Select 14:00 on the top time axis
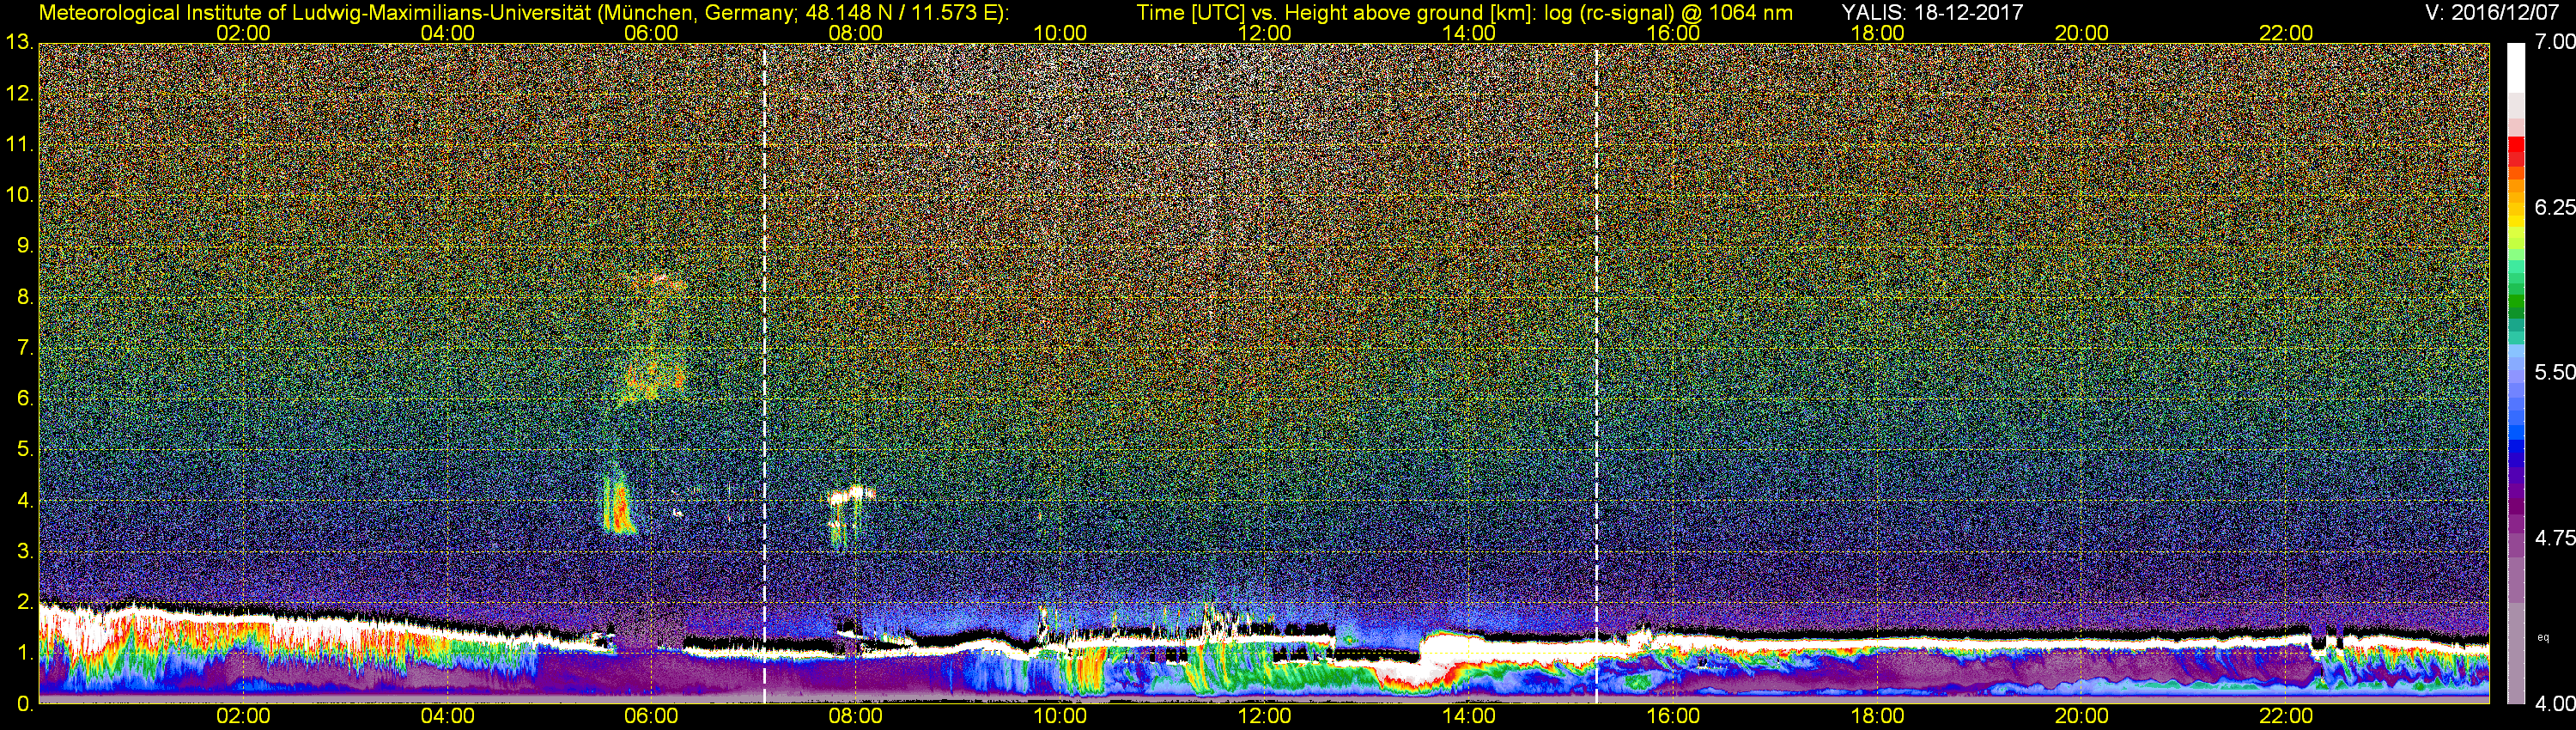 pyautogui.click(x=1469, y=33)
